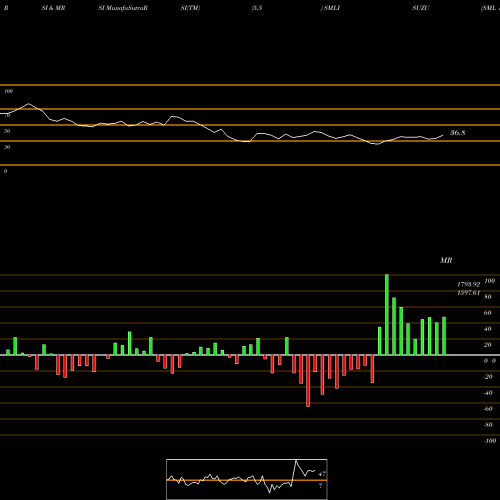
Task: Click the ) SMLI header text
Action: click(x=330, y=8)
